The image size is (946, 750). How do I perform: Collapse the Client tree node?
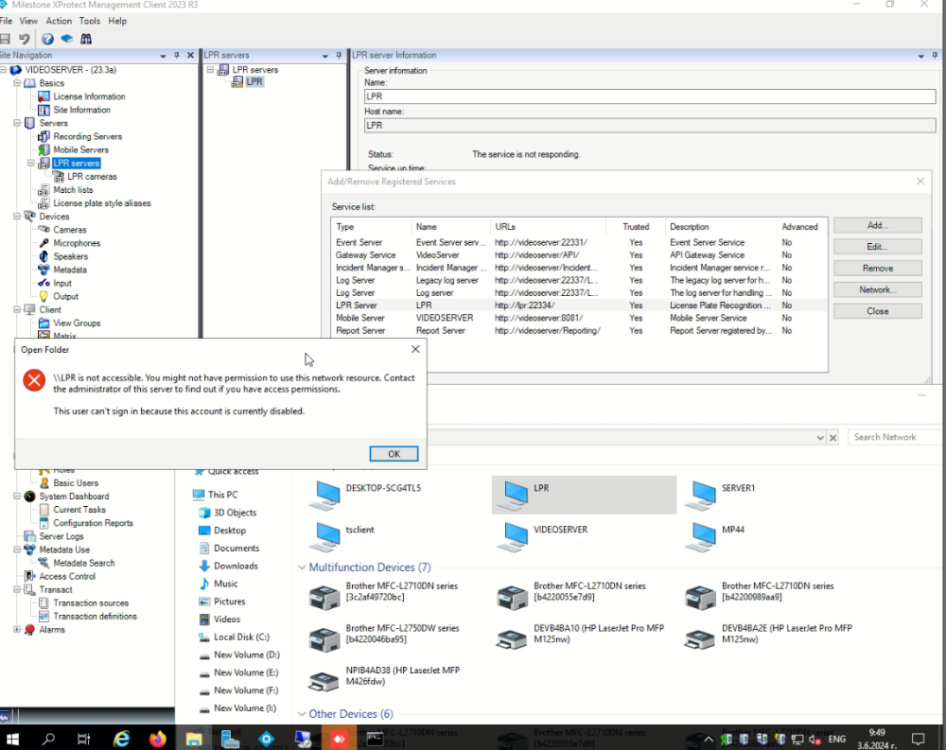[17, 310]
